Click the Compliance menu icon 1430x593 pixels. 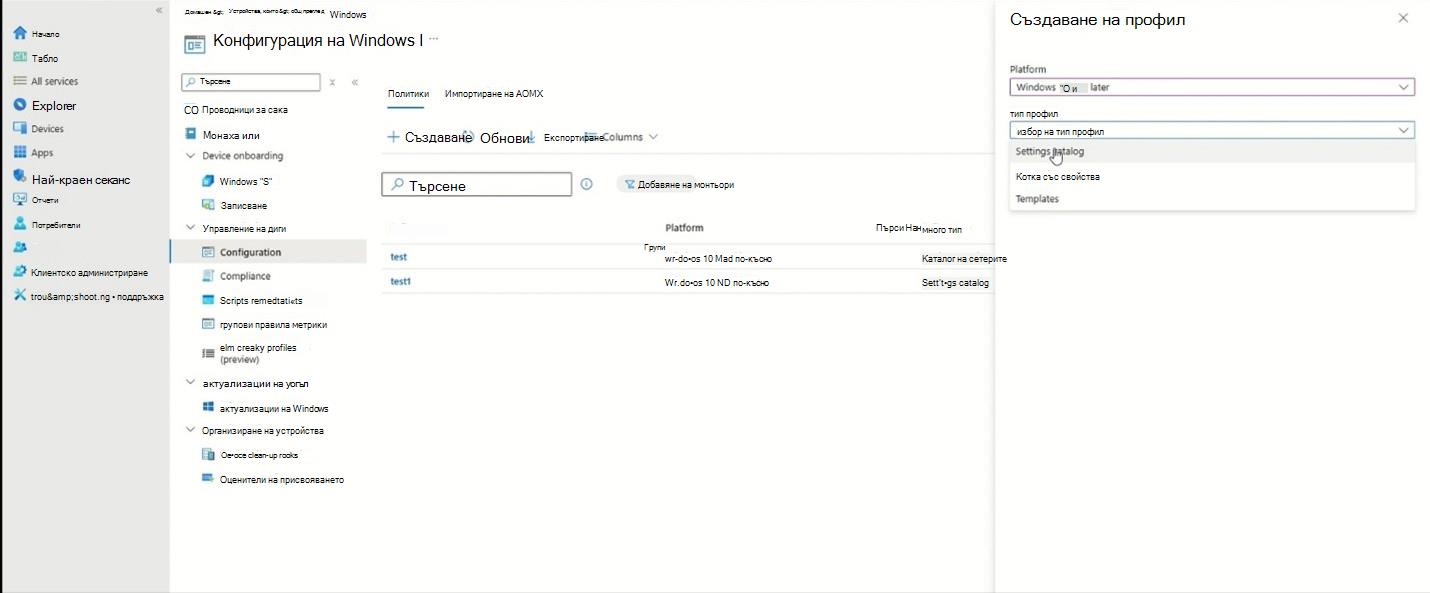(208, 276)
